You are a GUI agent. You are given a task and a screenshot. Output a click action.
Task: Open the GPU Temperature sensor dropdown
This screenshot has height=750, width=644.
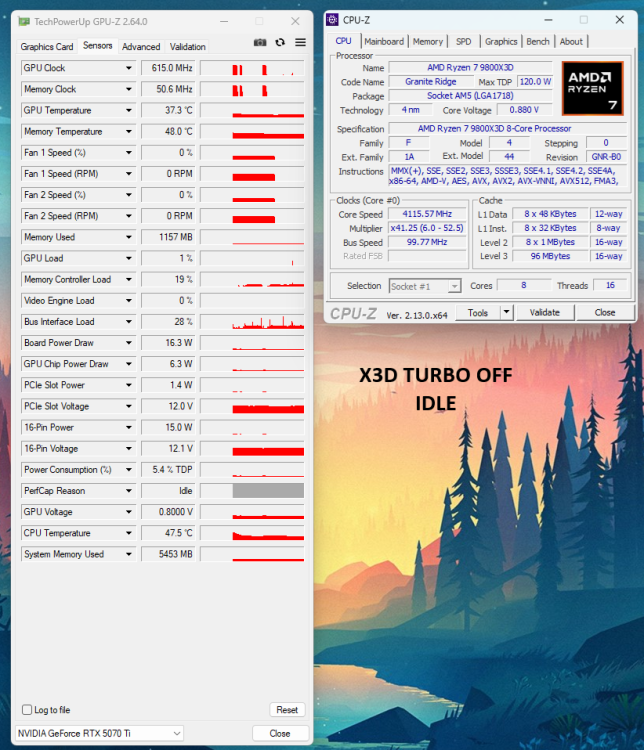pos(129,110)
